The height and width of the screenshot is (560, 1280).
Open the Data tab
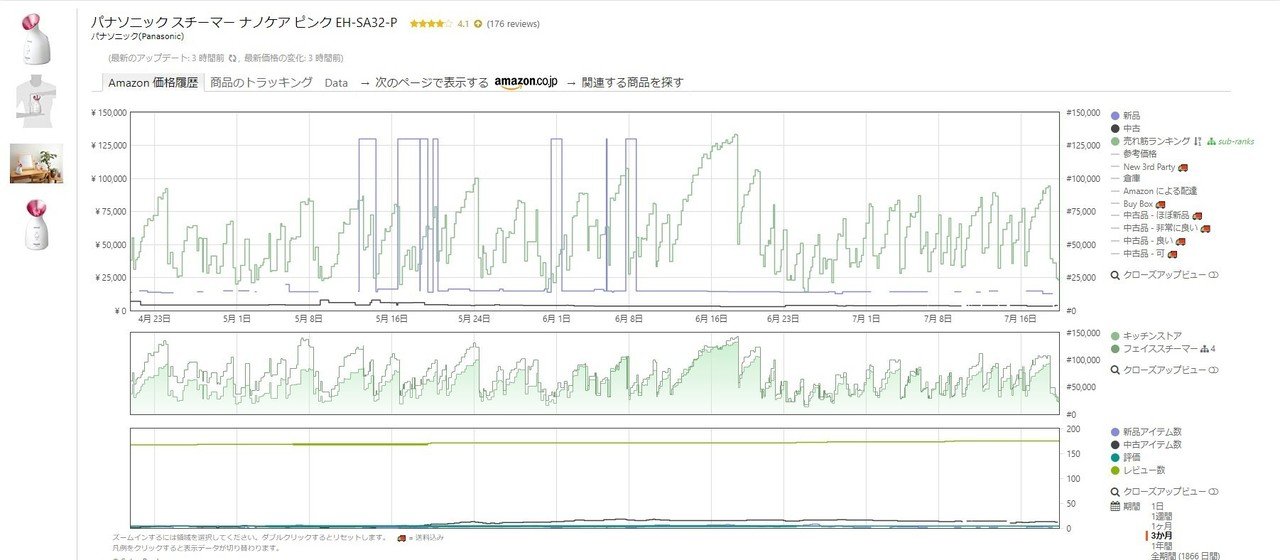(x=336, y=83)
